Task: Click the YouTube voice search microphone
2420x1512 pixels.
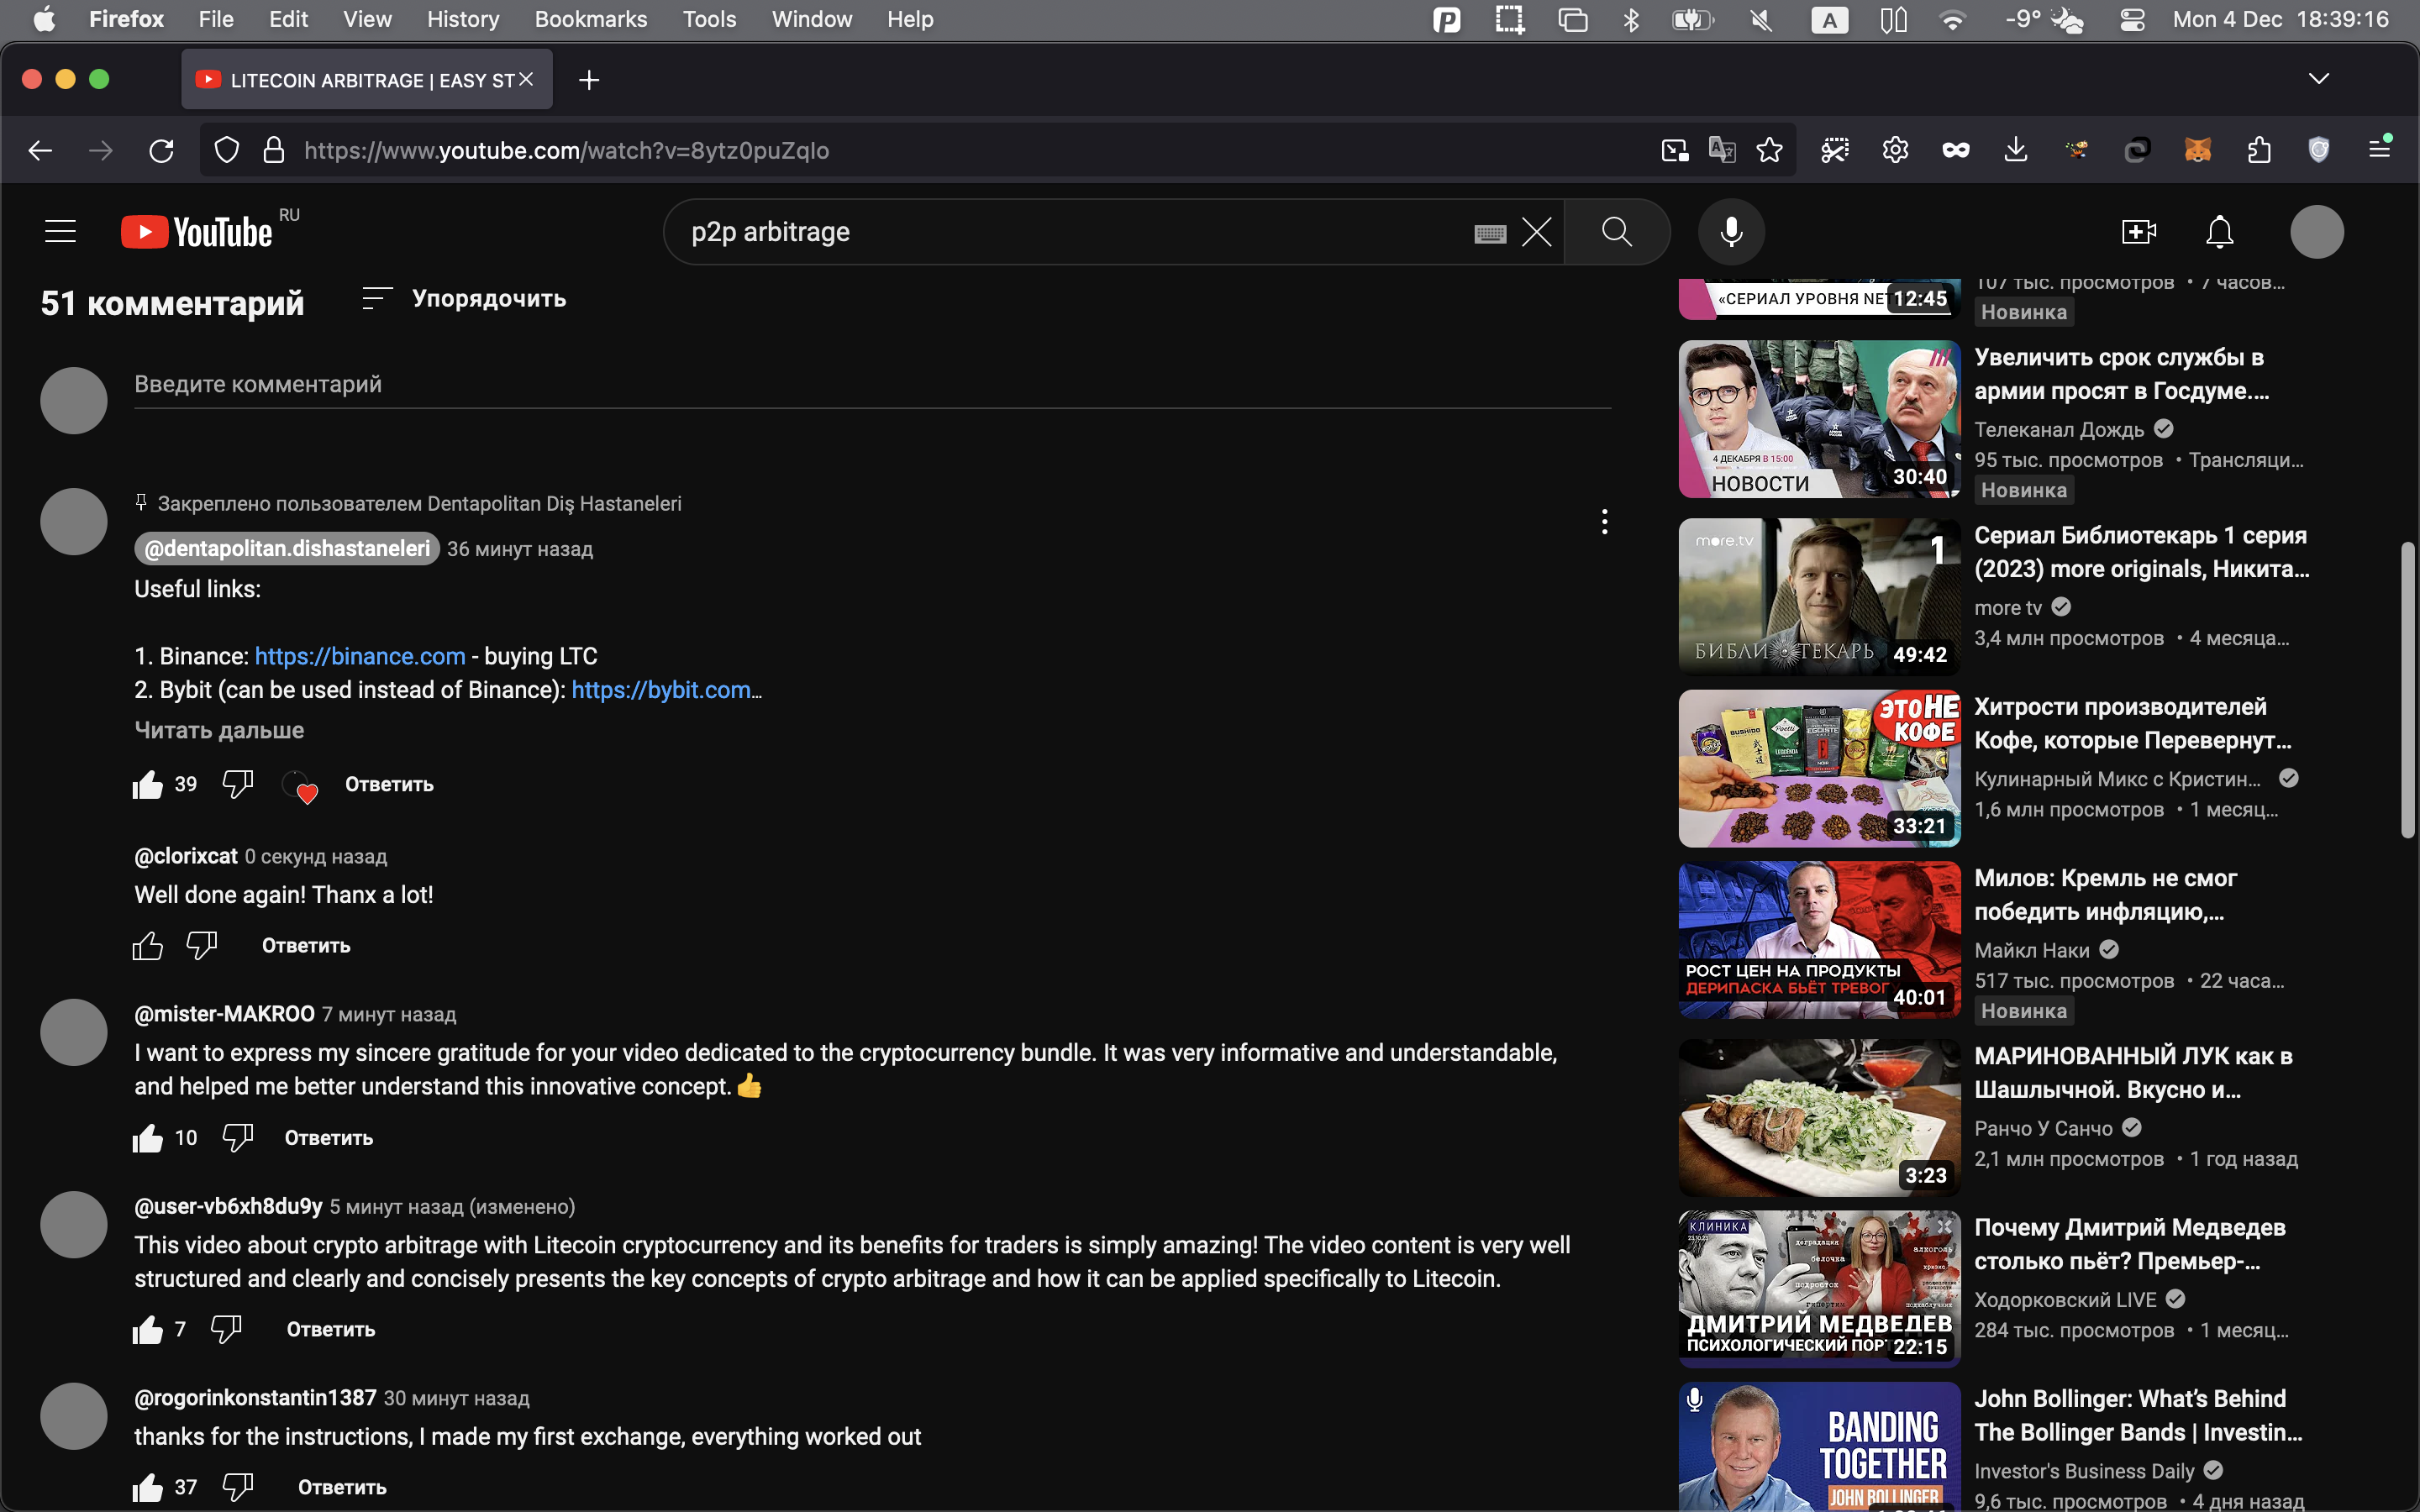Action: point(1731,232)
